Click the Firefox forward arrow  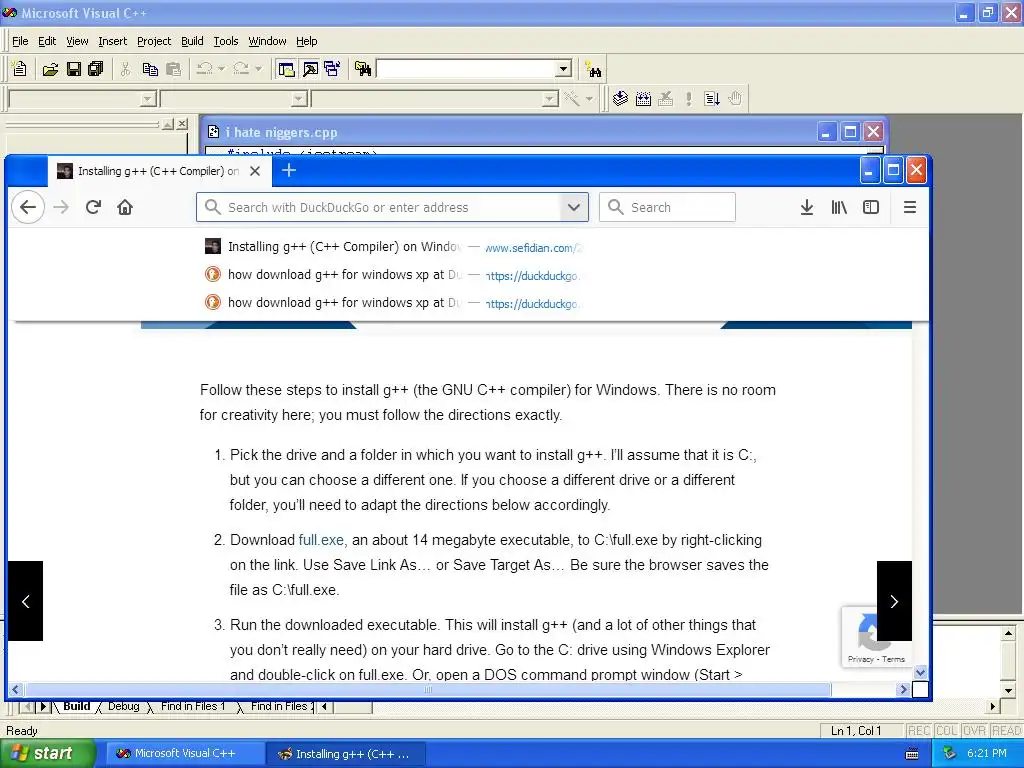(x=61, y=207)
